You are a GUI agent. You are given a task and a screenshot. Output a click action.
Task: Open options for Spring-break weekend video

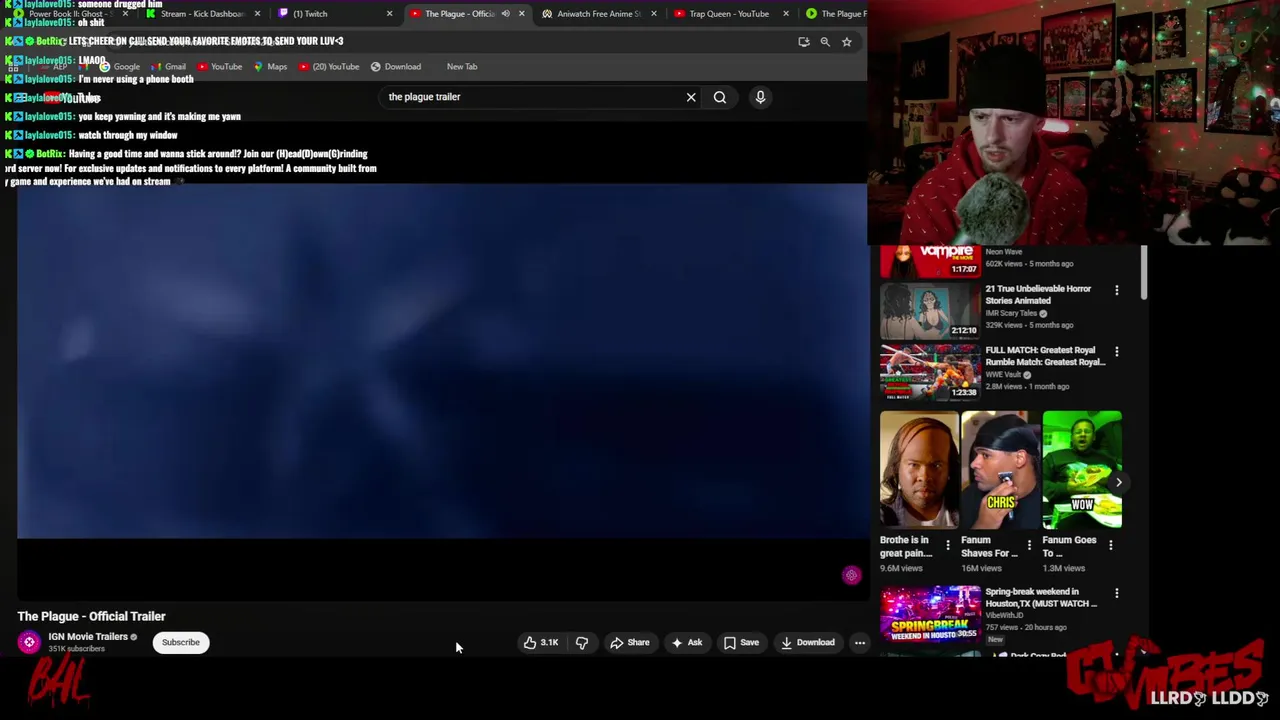coord(1117,593)
